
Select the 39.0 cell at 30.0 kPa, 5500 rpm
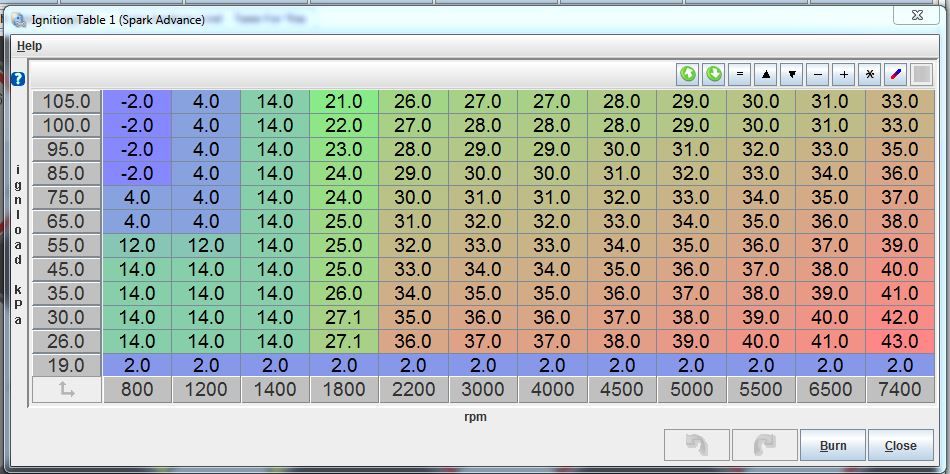coord(761,318)
